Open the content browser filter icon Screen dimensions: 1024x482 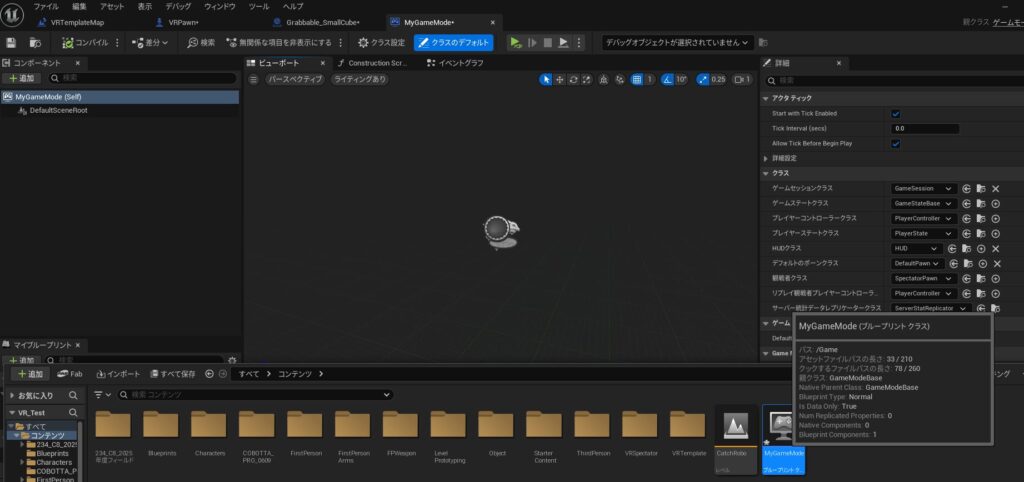(102, 395)
